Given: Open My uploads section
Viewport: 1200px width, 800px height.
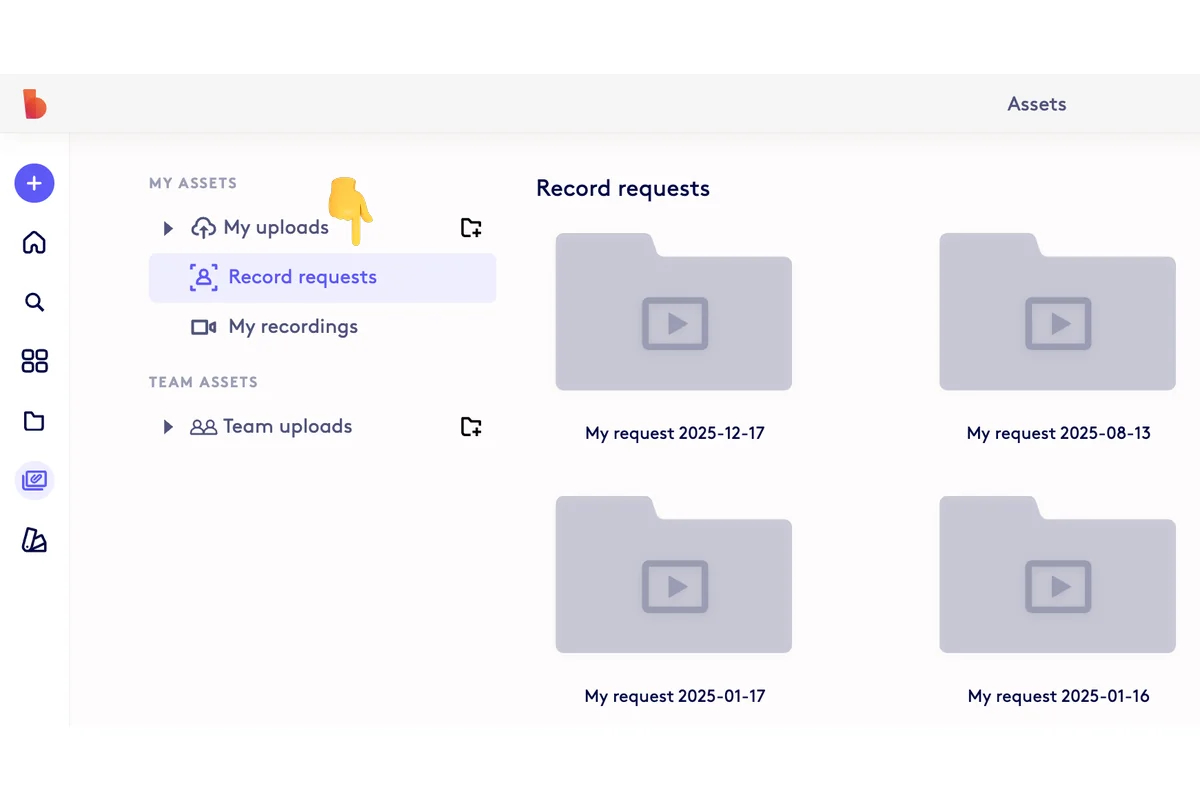Looking at the screenshot, I should point(275,228).
